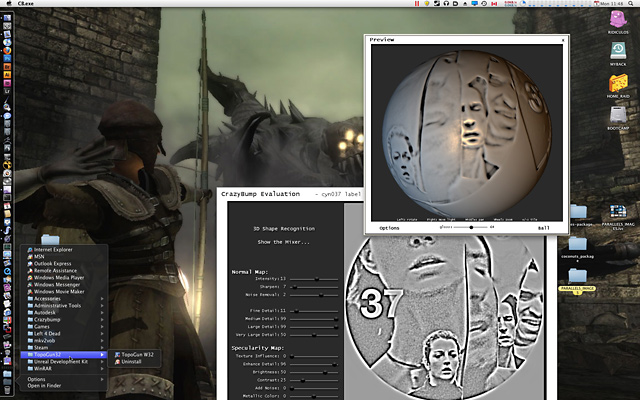Image resolution: width=640 pixels, height=400 pixels.
Task: Click the Sharpen slider
Action: 314,287
